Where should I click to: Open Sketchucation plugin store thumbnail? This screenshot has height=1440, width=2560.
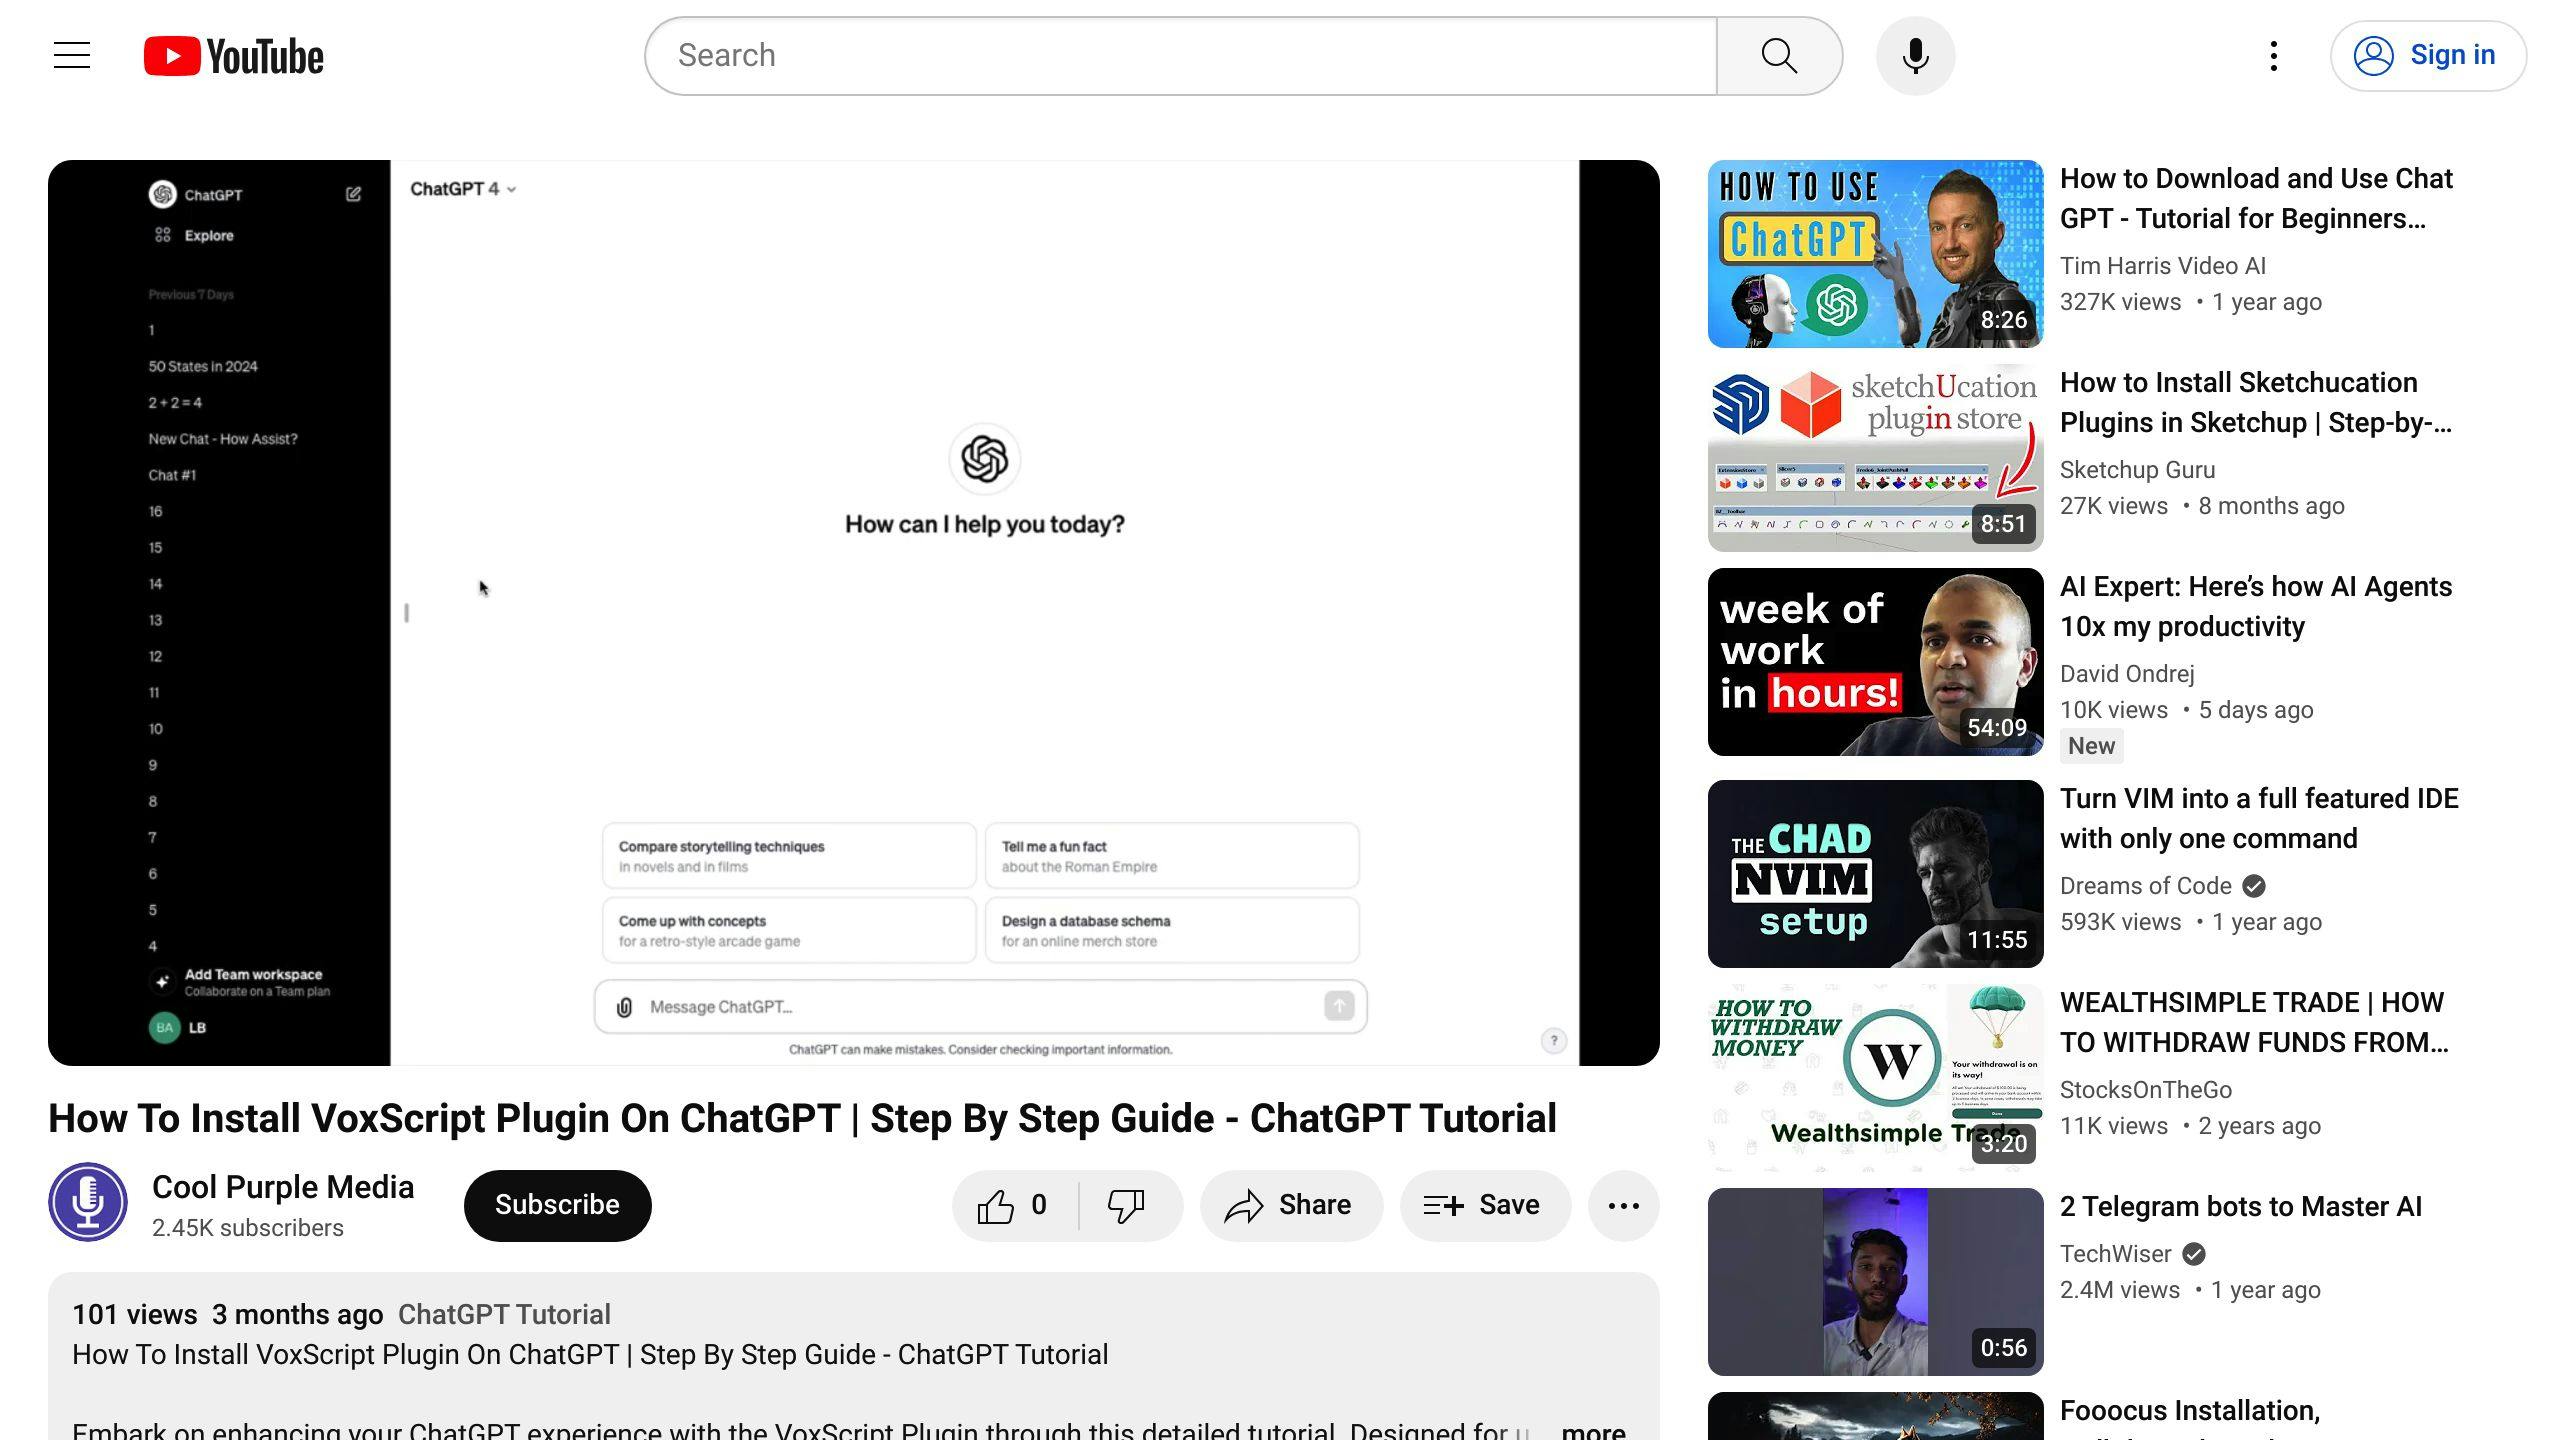pyautogui.click(x=1875, y=458)
